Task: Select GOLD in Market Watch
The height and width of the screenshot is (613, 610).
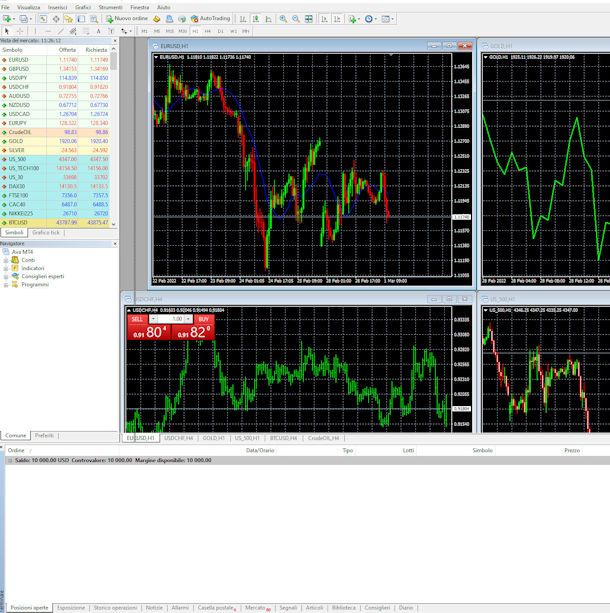Action: tap(55, 141)
